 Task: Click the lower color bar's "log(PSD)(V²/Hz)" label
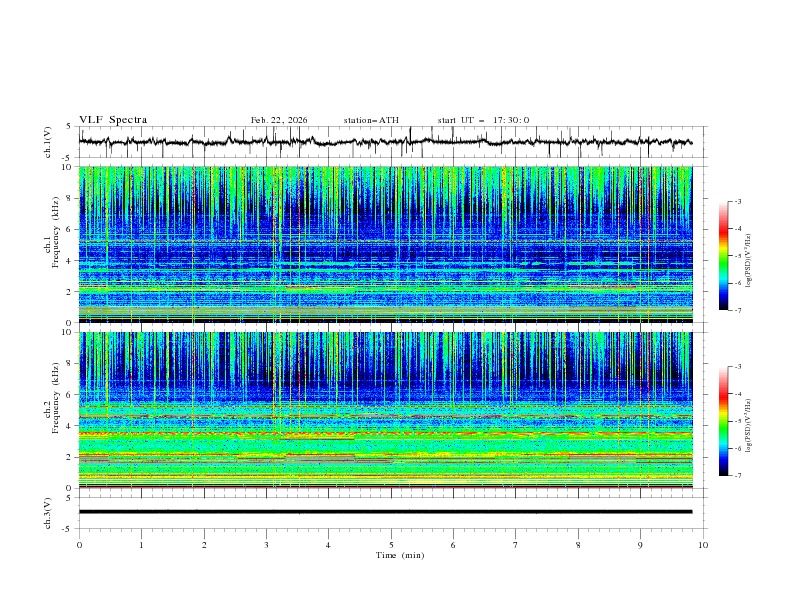[x=748, y=426]
